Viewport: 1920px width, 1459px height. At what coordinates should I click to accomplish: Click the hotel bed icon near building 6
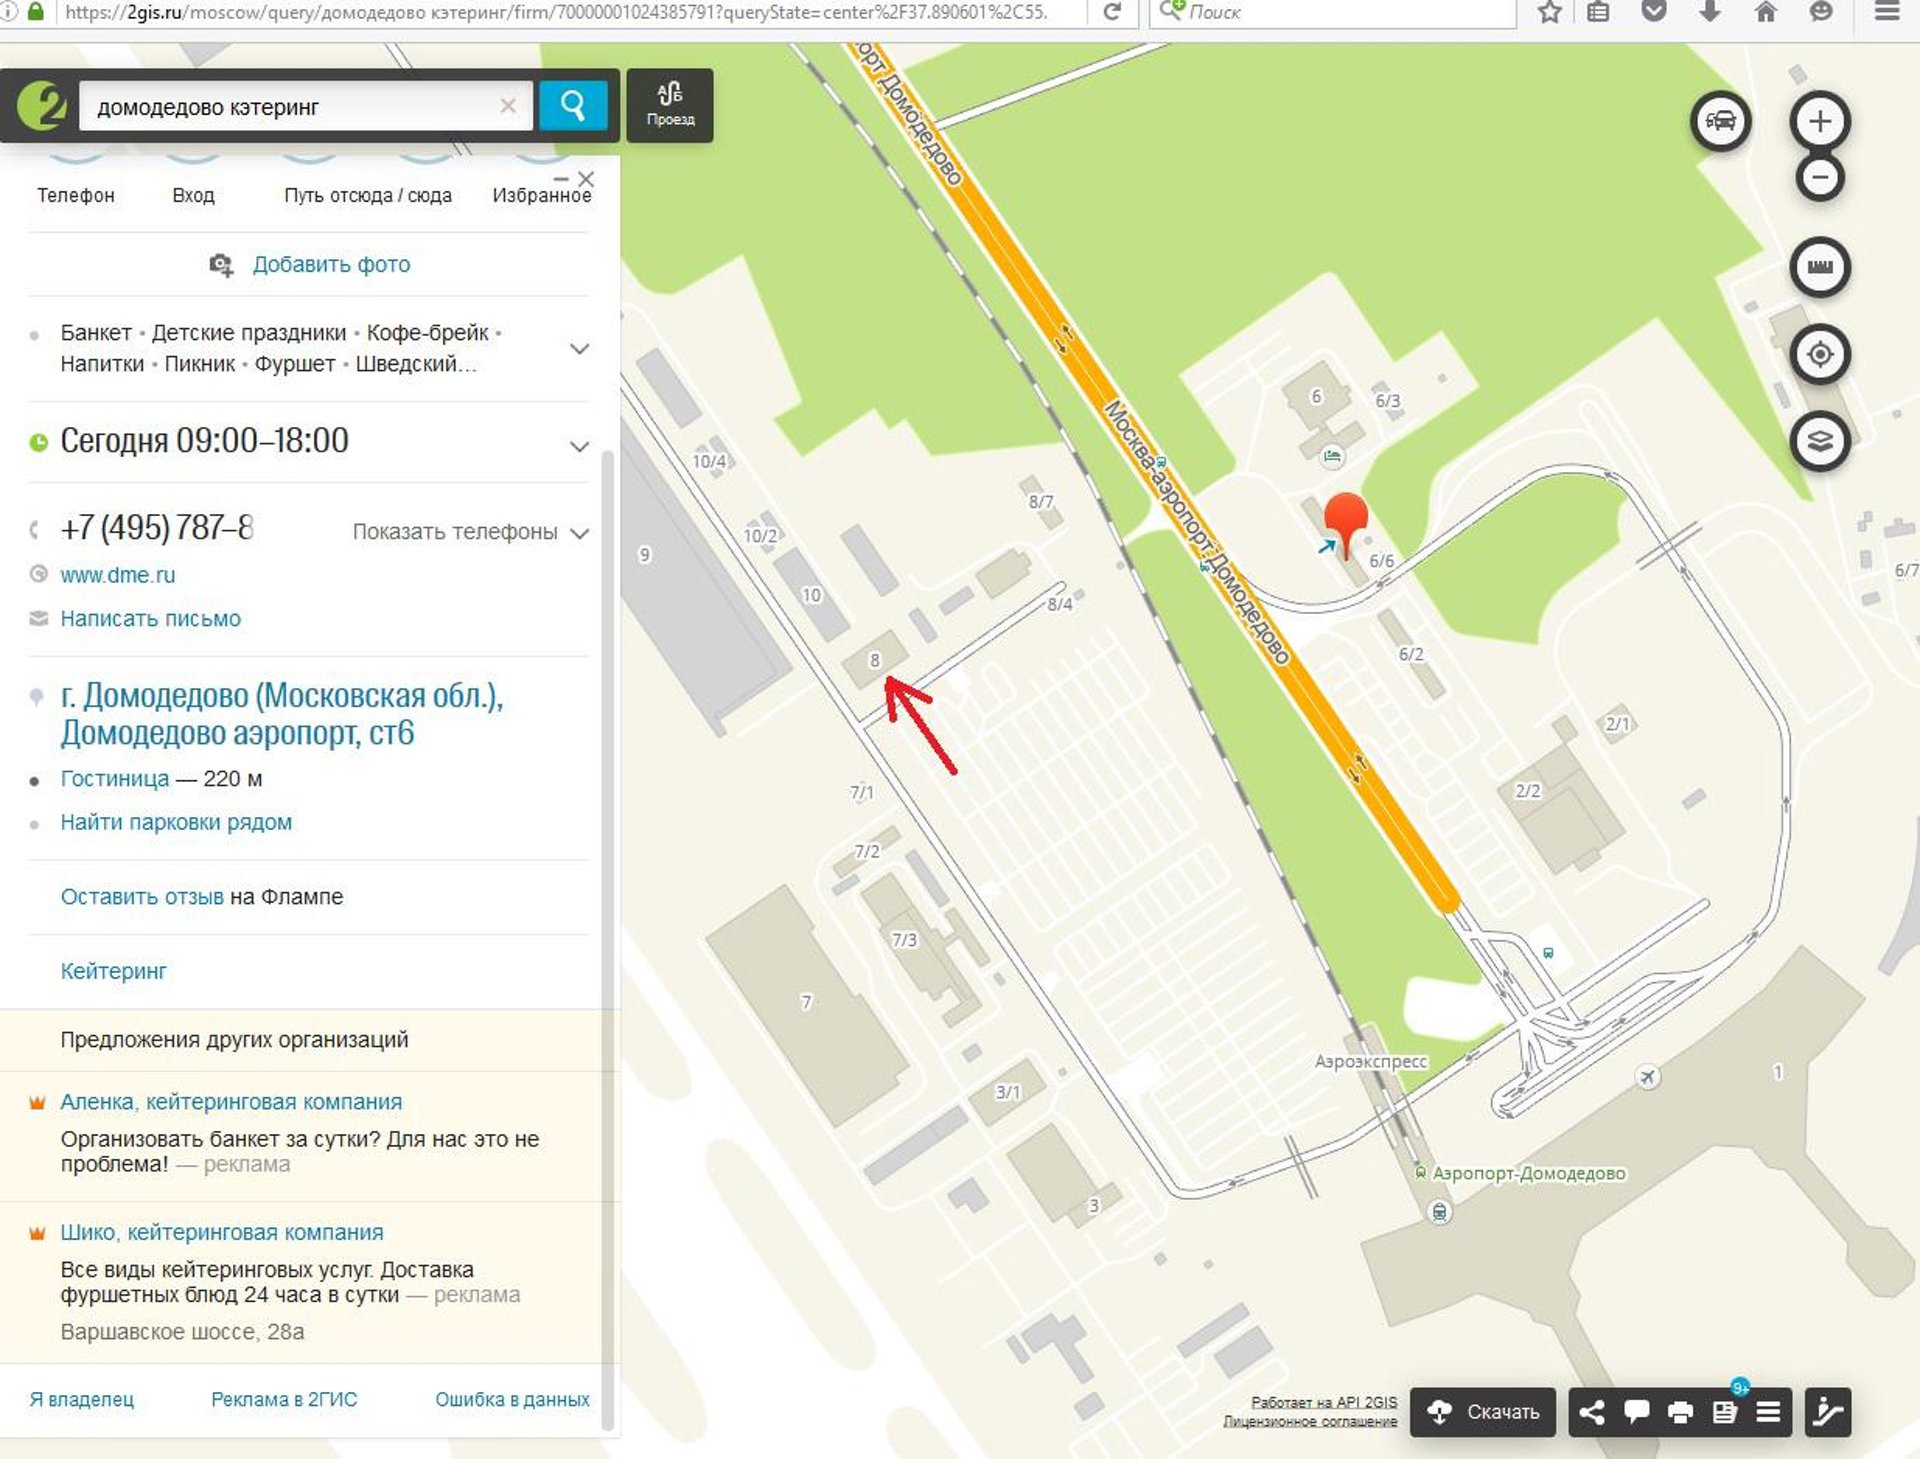(x=1332, y=456)
